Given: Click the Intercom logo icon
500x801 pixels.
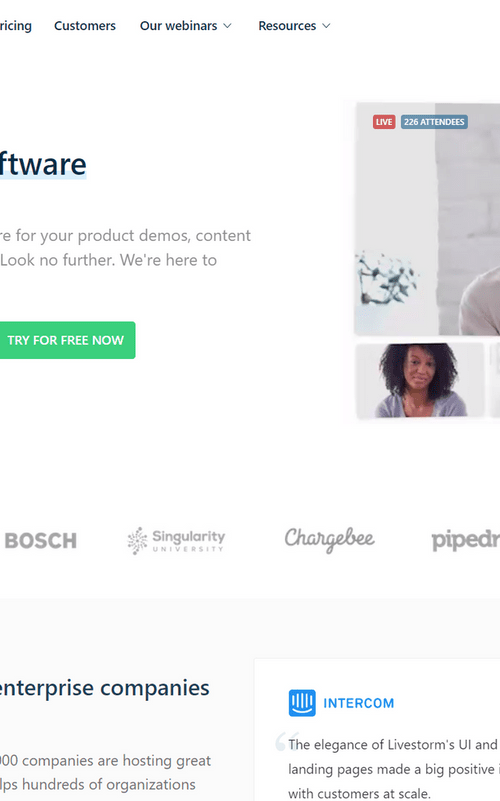Looking at the screenshot, I should [x=302, y=703].
